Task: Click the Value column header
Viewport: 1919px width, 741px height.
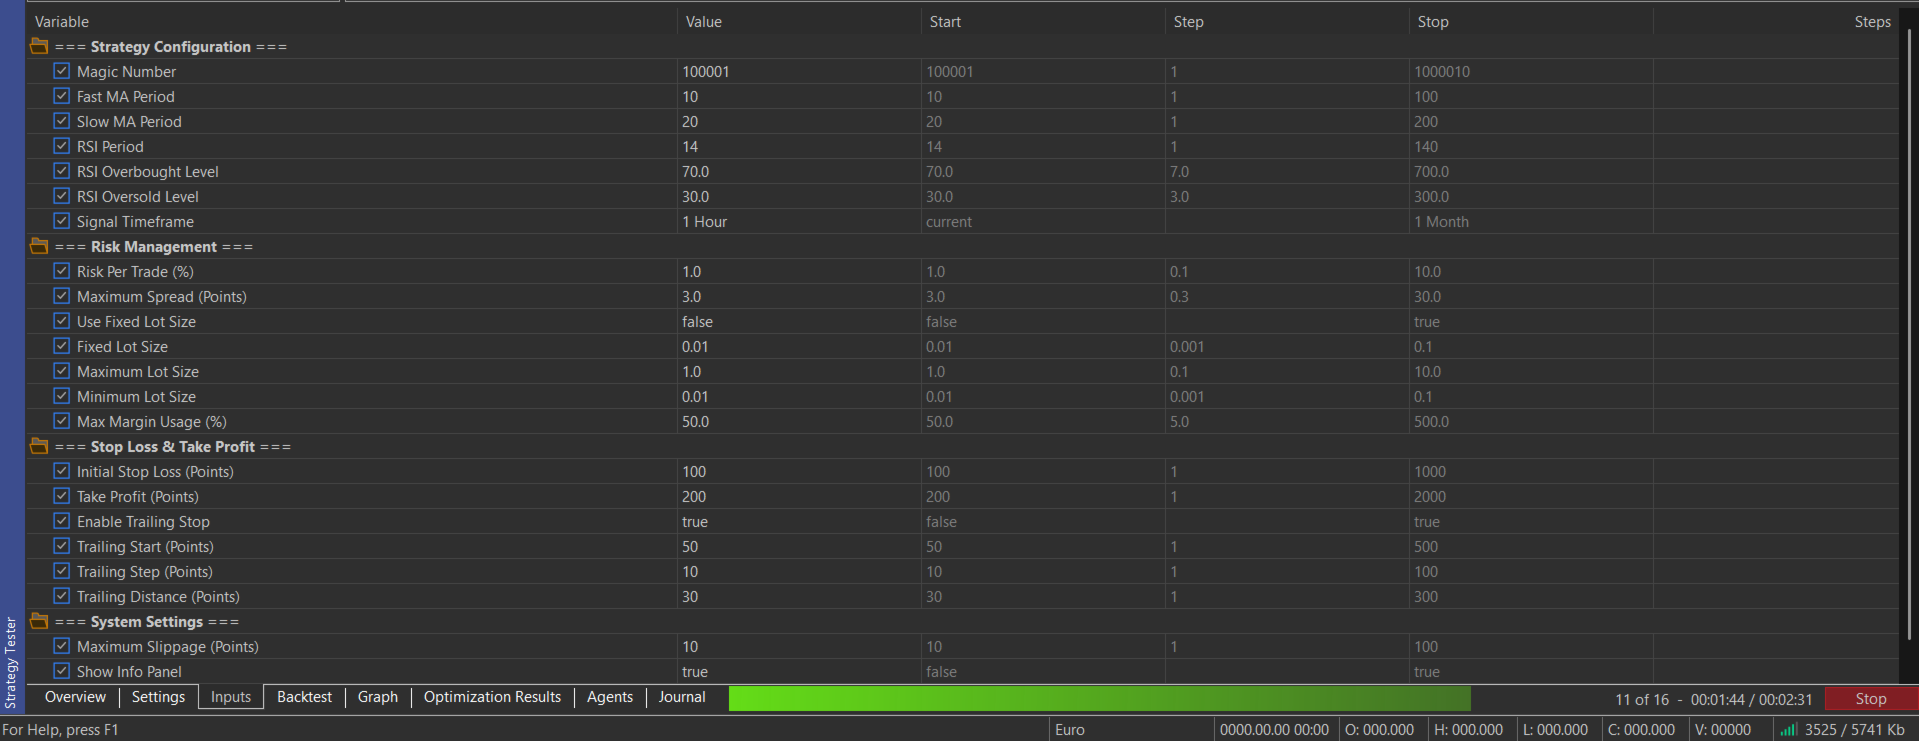Action: tap(799, 22)
